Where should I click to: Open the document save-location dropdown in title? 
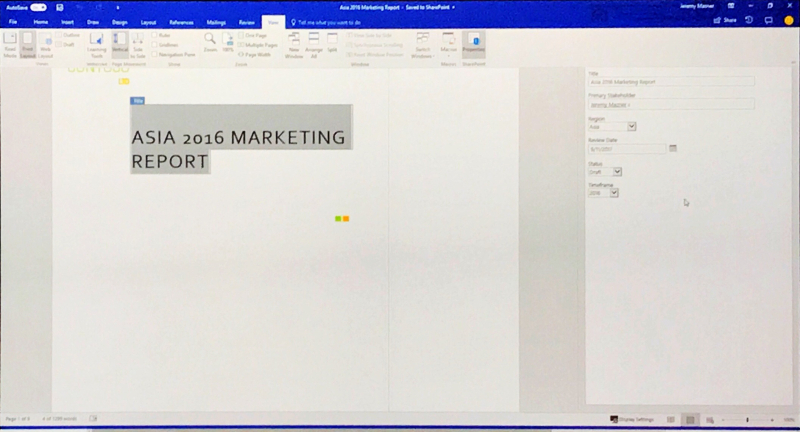pyautogui.click(x=453, y=8)
